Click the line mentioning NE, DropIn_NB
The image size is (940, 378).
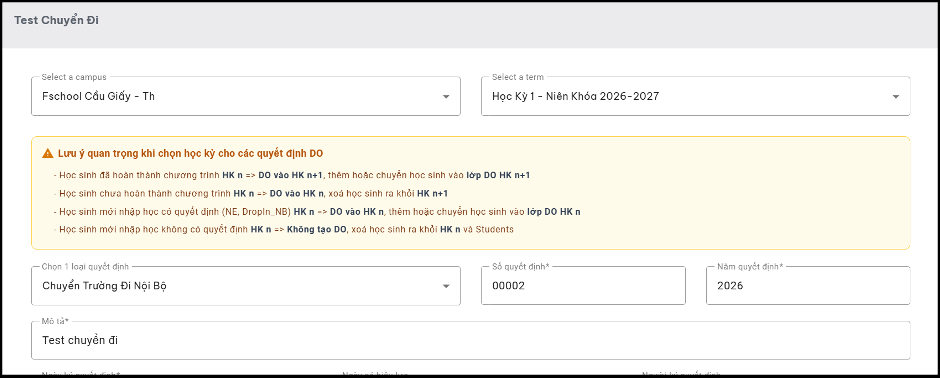pyautogui.click(x=317, y=211)
